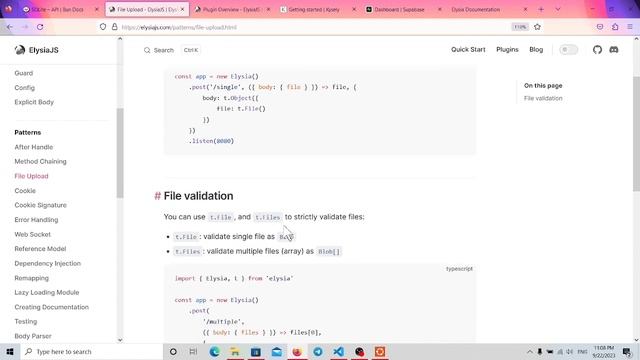Open notification center icon
640x360 pixels.
point(627,351)
